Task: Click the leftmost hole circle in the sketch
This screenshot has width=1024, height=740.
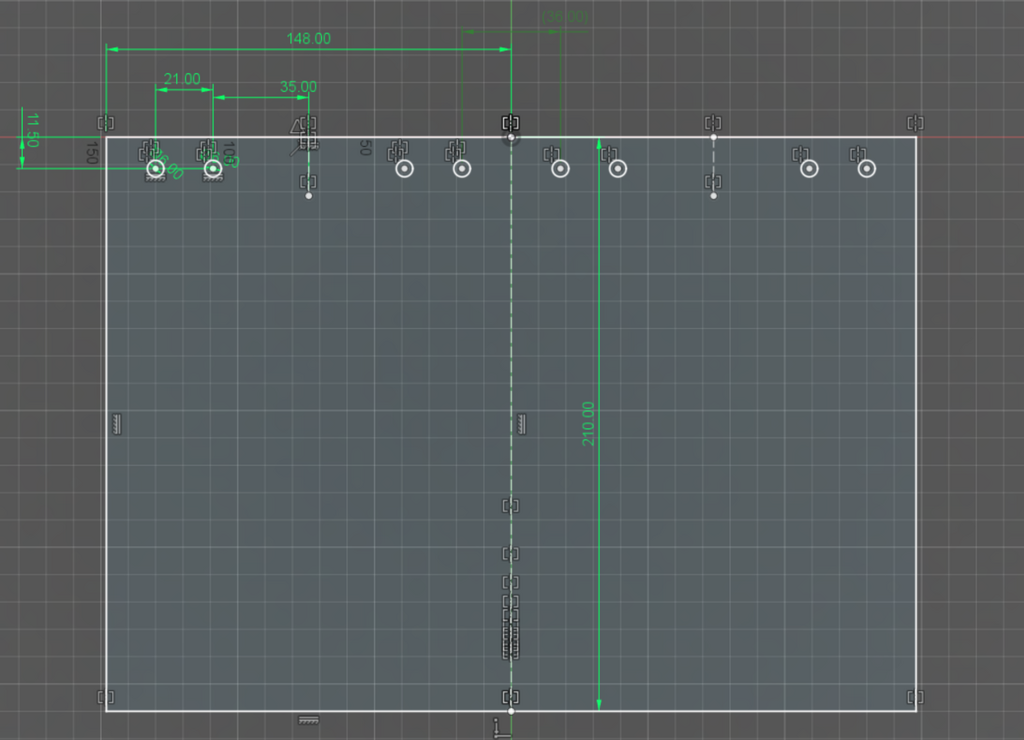Action: pyautogui.click(x=155, y=169)
